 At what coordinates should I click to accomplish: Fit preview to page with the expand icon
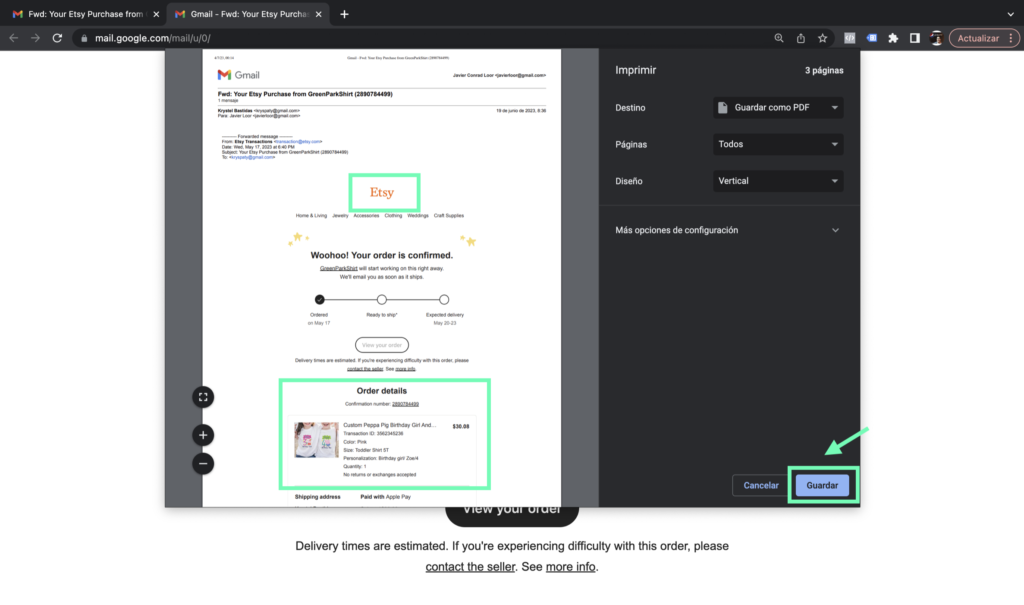click(203, 397)
